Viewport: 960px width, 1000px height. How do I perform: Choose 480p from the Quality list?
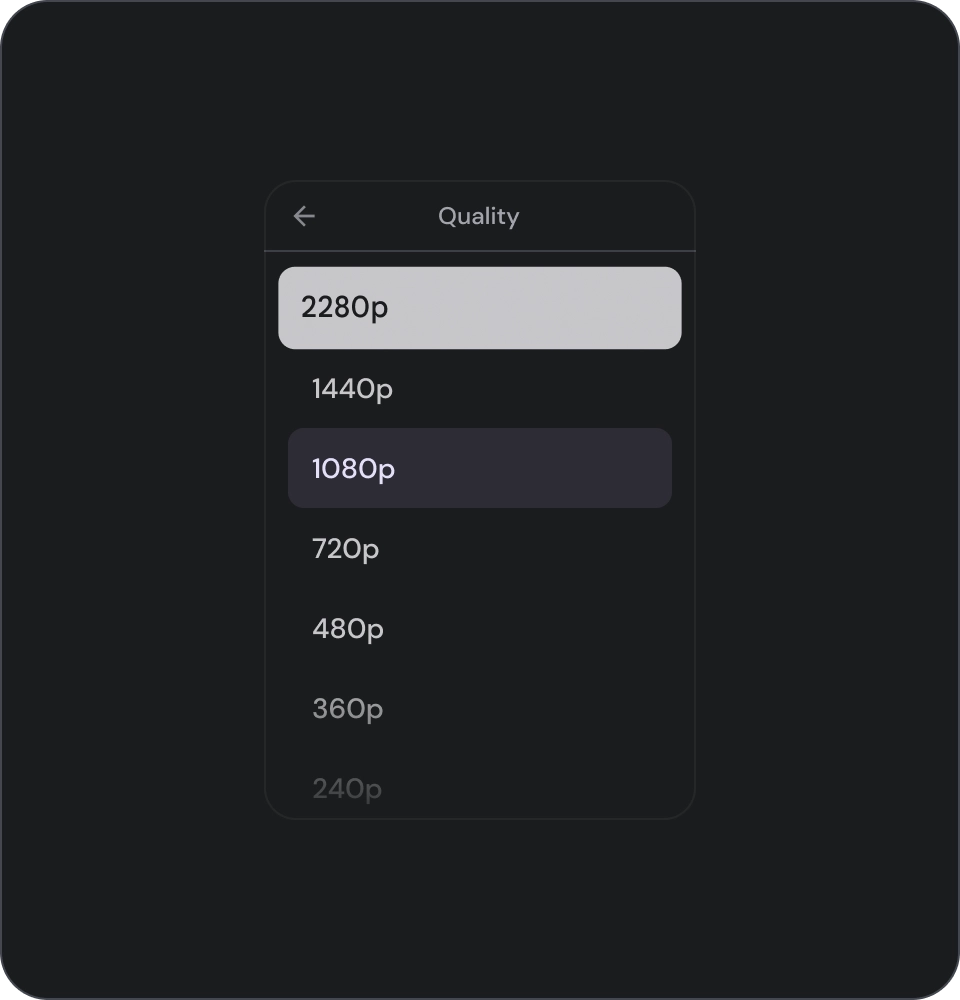pyautogui.click(x=480, y=629)
